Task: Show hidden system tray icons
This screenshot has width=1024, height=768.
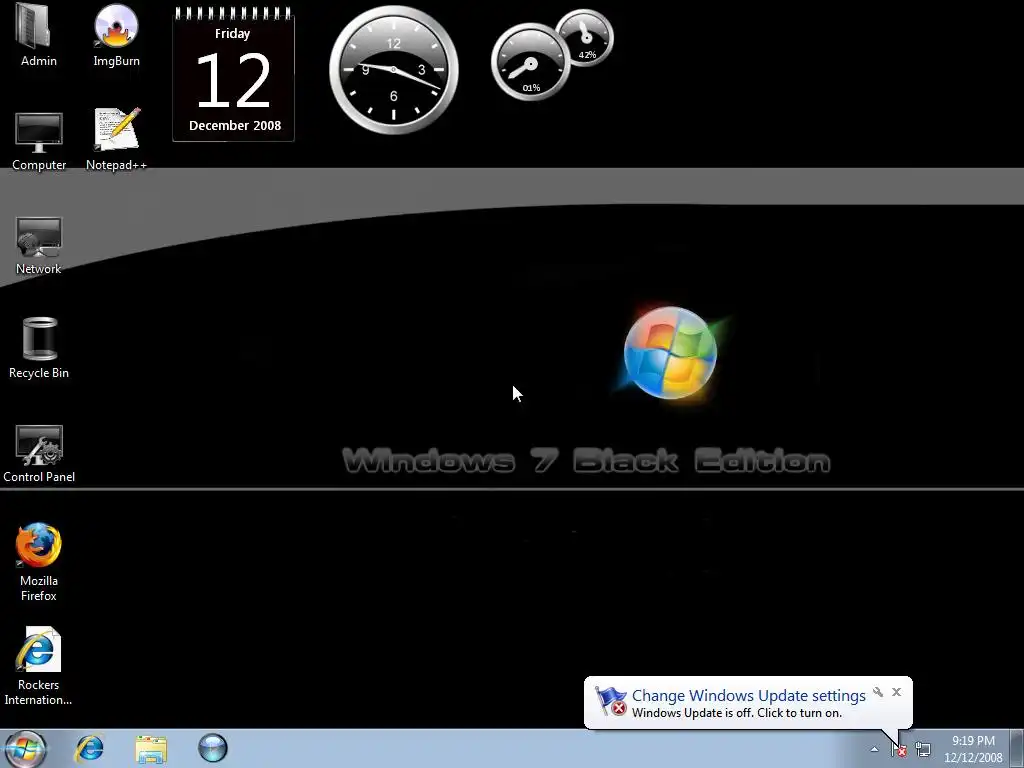Action: 874,749
